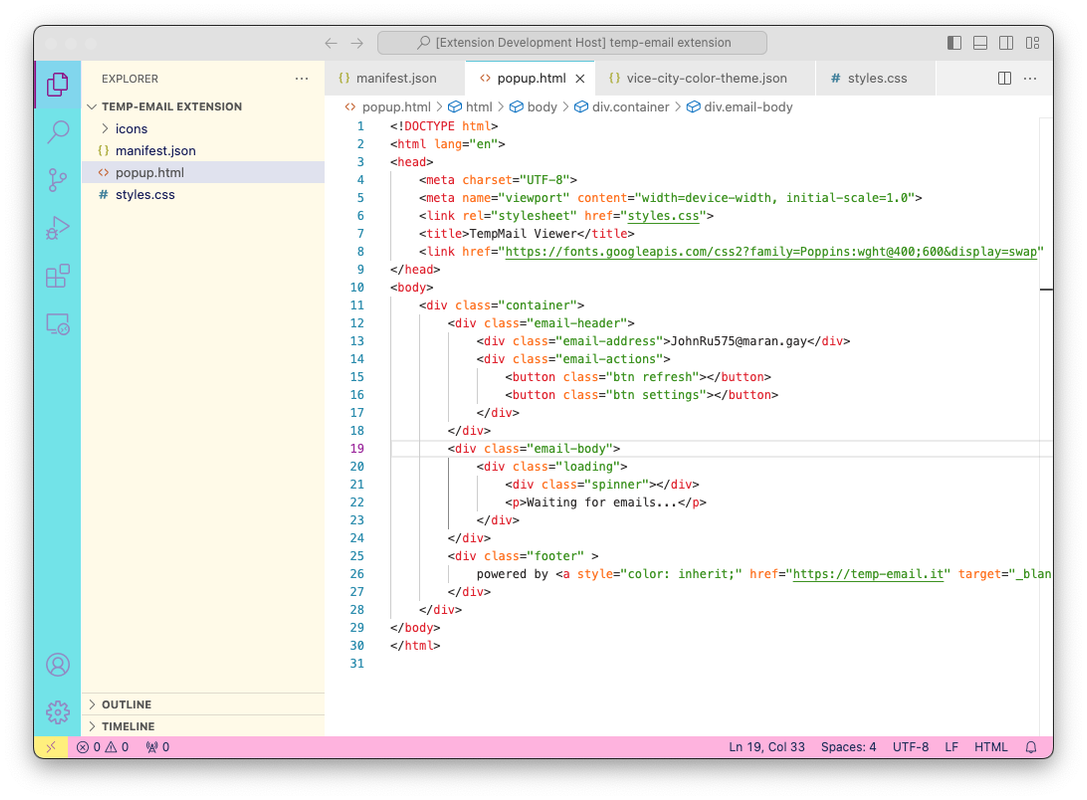Click the TempMail Viewer title text

tap(523, 234)
